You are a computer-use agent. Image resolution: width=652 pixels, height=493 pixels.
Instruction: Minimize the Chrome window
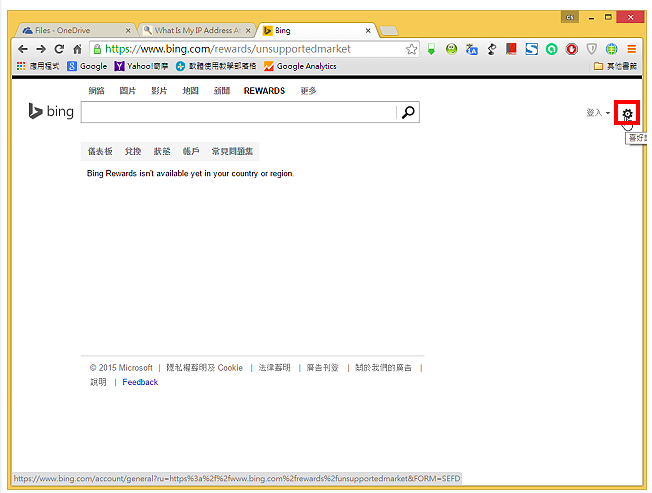591,17
